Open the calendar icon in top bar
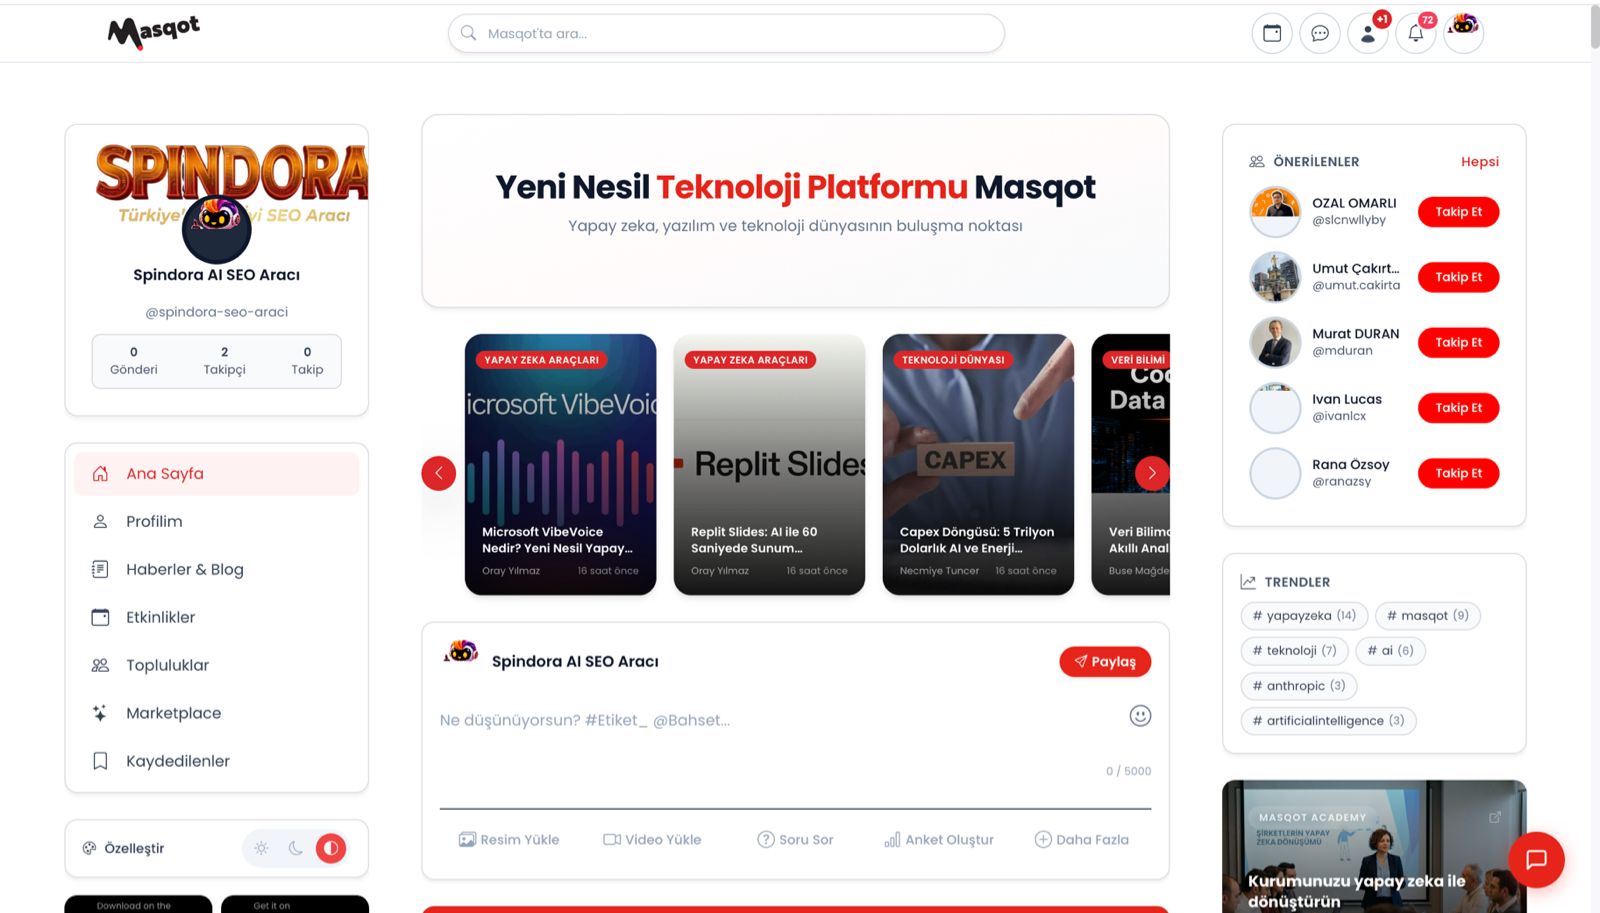Image resolution: width=1600 pixels, height=913 pixels. [x=1272, y=33]
